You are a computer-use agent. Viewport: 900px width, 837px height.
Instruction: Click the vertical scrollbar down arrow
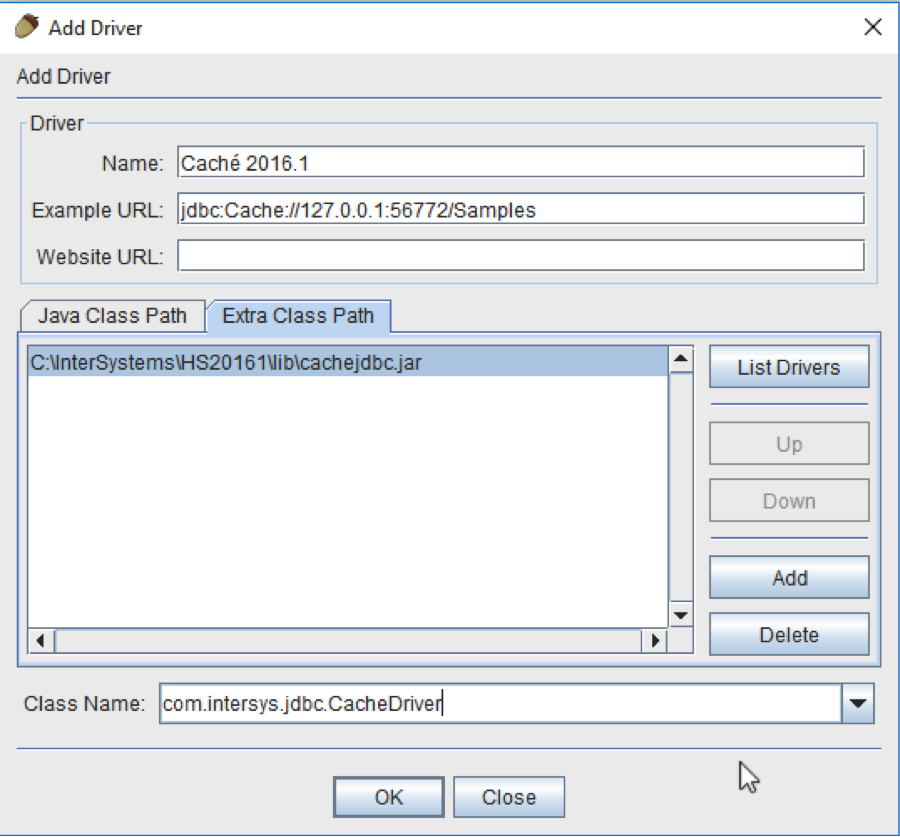pos(680,615)
